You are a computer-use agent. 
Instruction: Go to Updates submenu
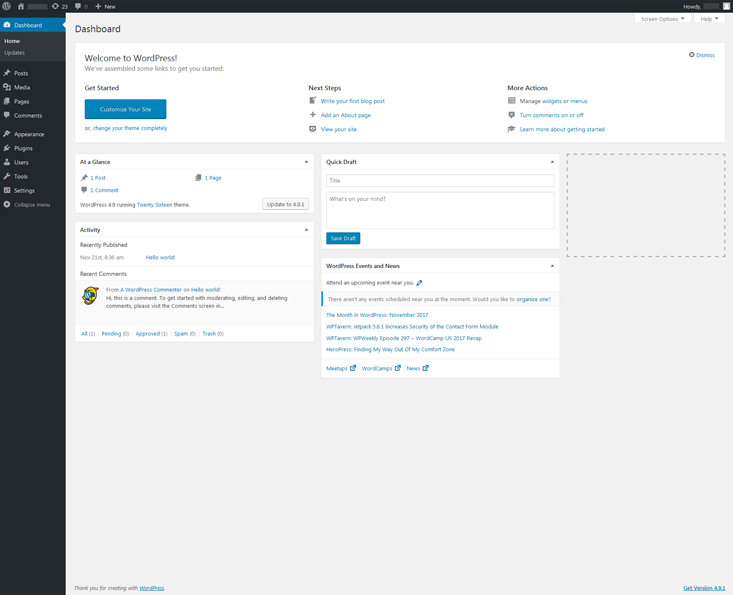pyautogui.click(x=14, y=53)
